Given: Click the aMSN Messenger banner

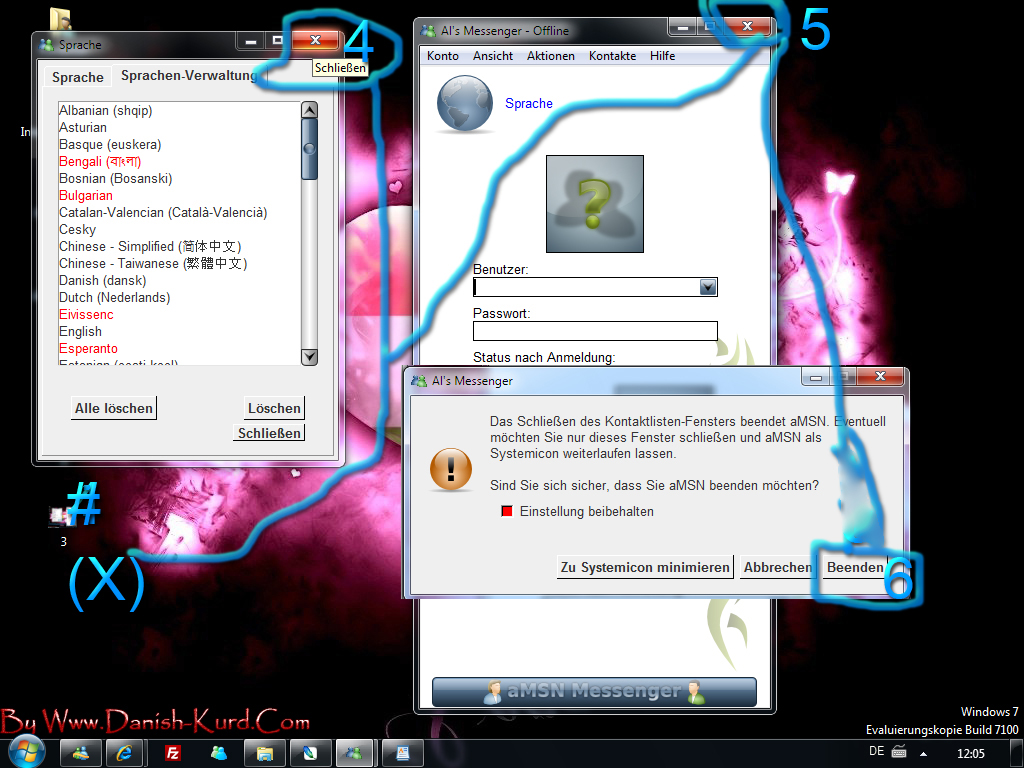Looking at the screenshot, I should click(594, 692).
